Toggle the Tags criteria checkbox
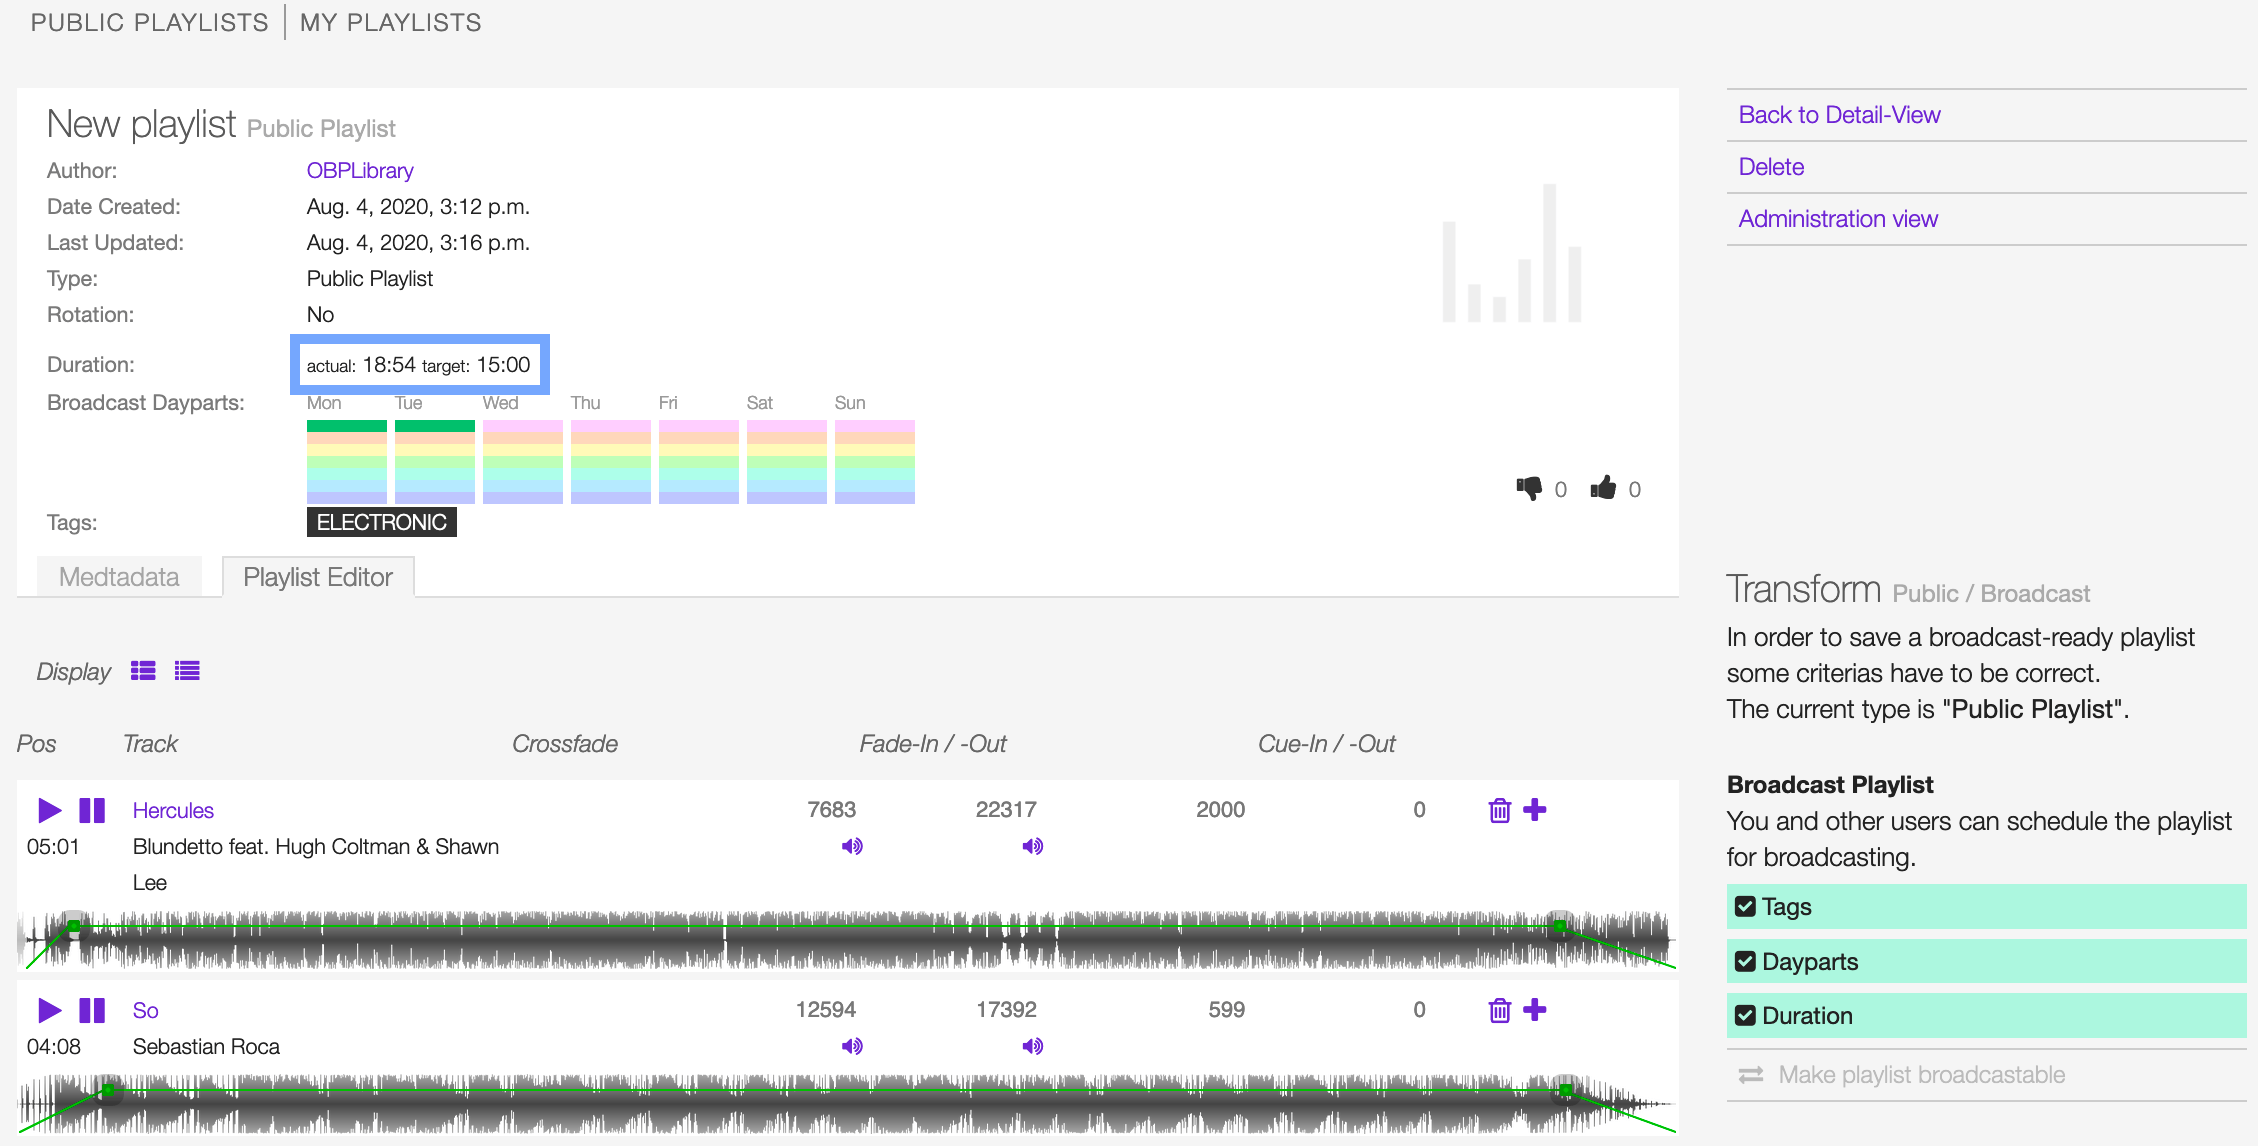This screenshot has height=1146, width=2258. (1745, 906)
